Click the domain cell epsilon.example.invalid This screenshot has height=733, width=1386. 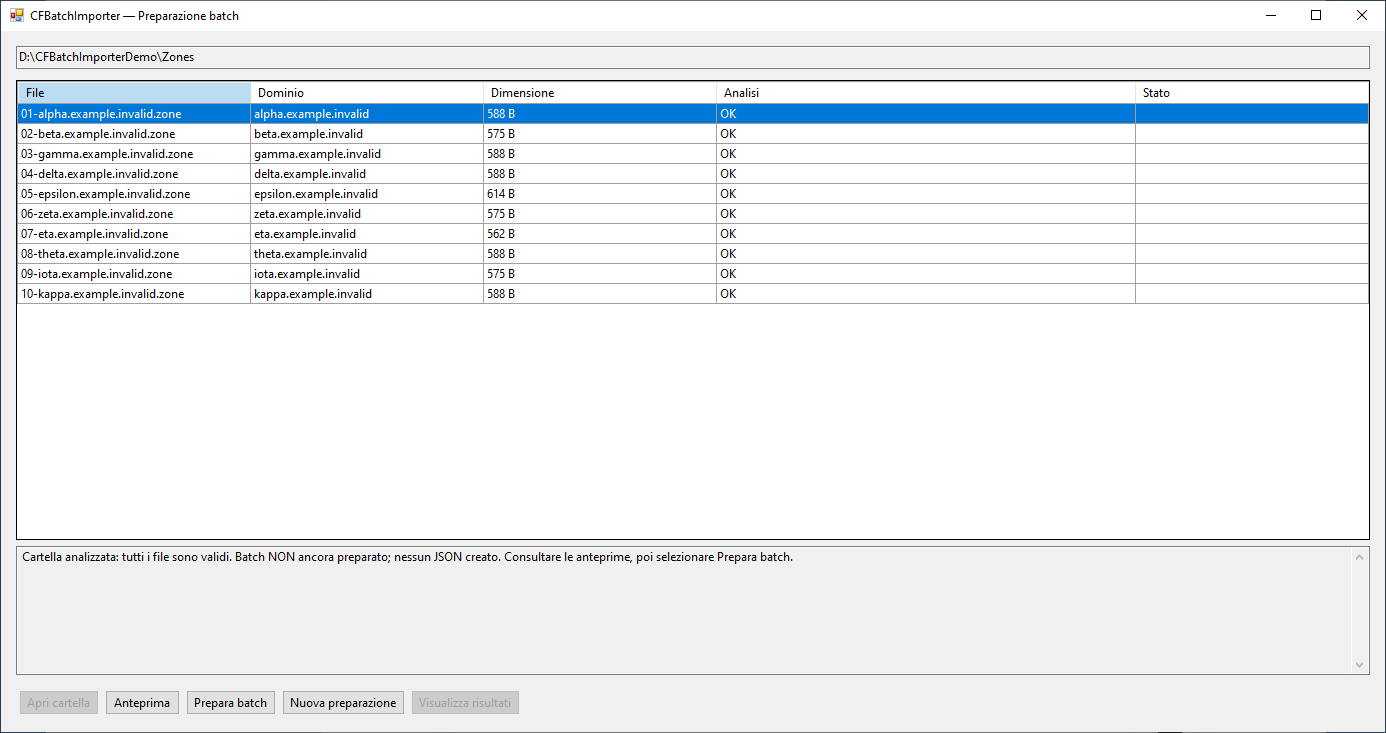[x=367, y=194]
